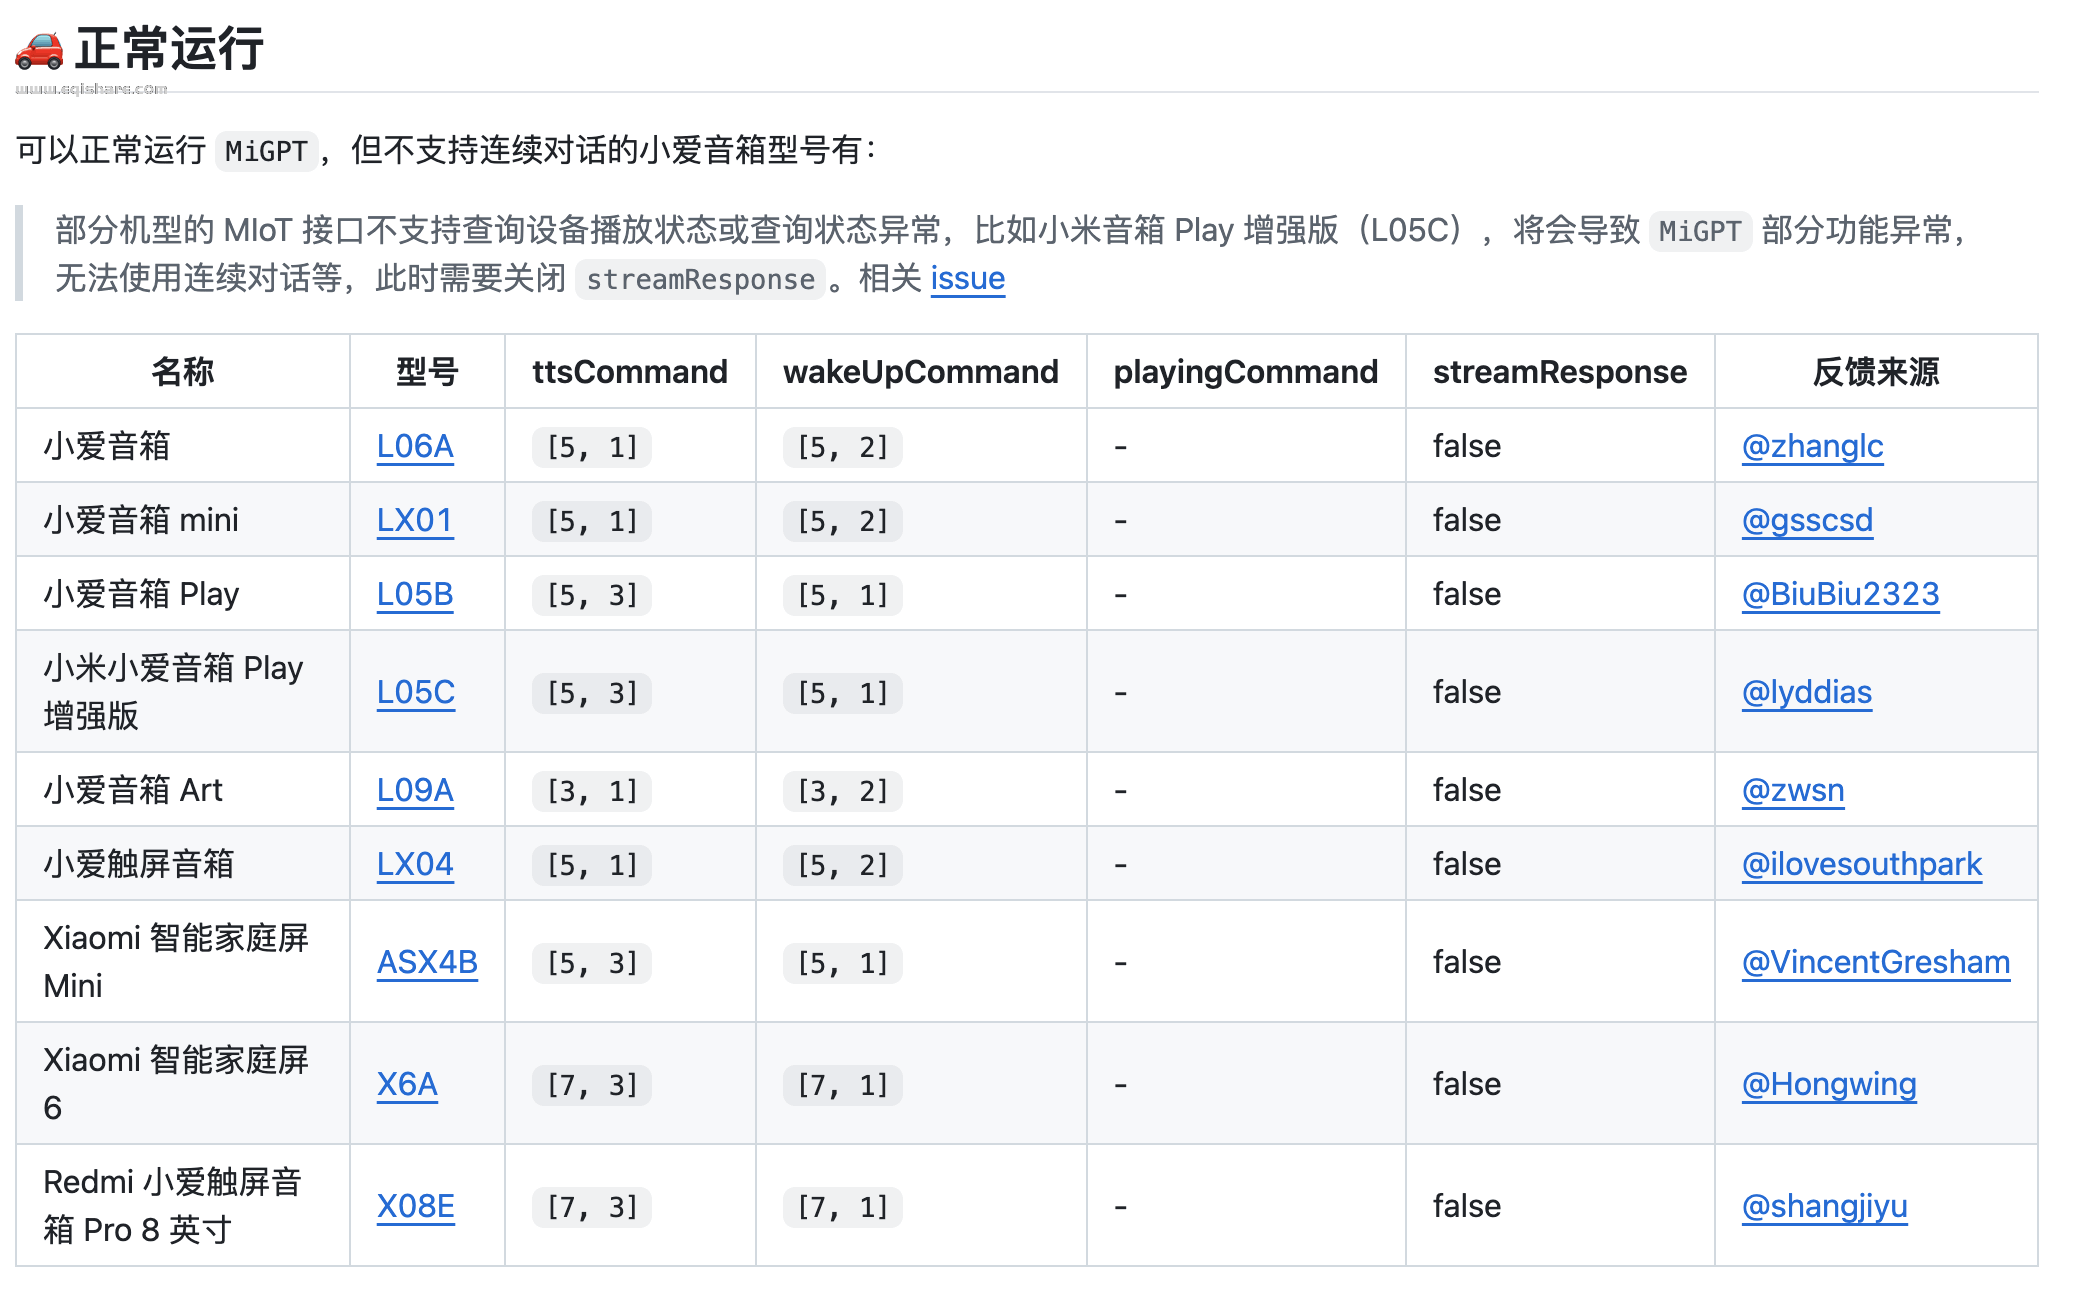Click the X08E model link
Viewport: 2094px width, 1294px height.
(416, 1206)
